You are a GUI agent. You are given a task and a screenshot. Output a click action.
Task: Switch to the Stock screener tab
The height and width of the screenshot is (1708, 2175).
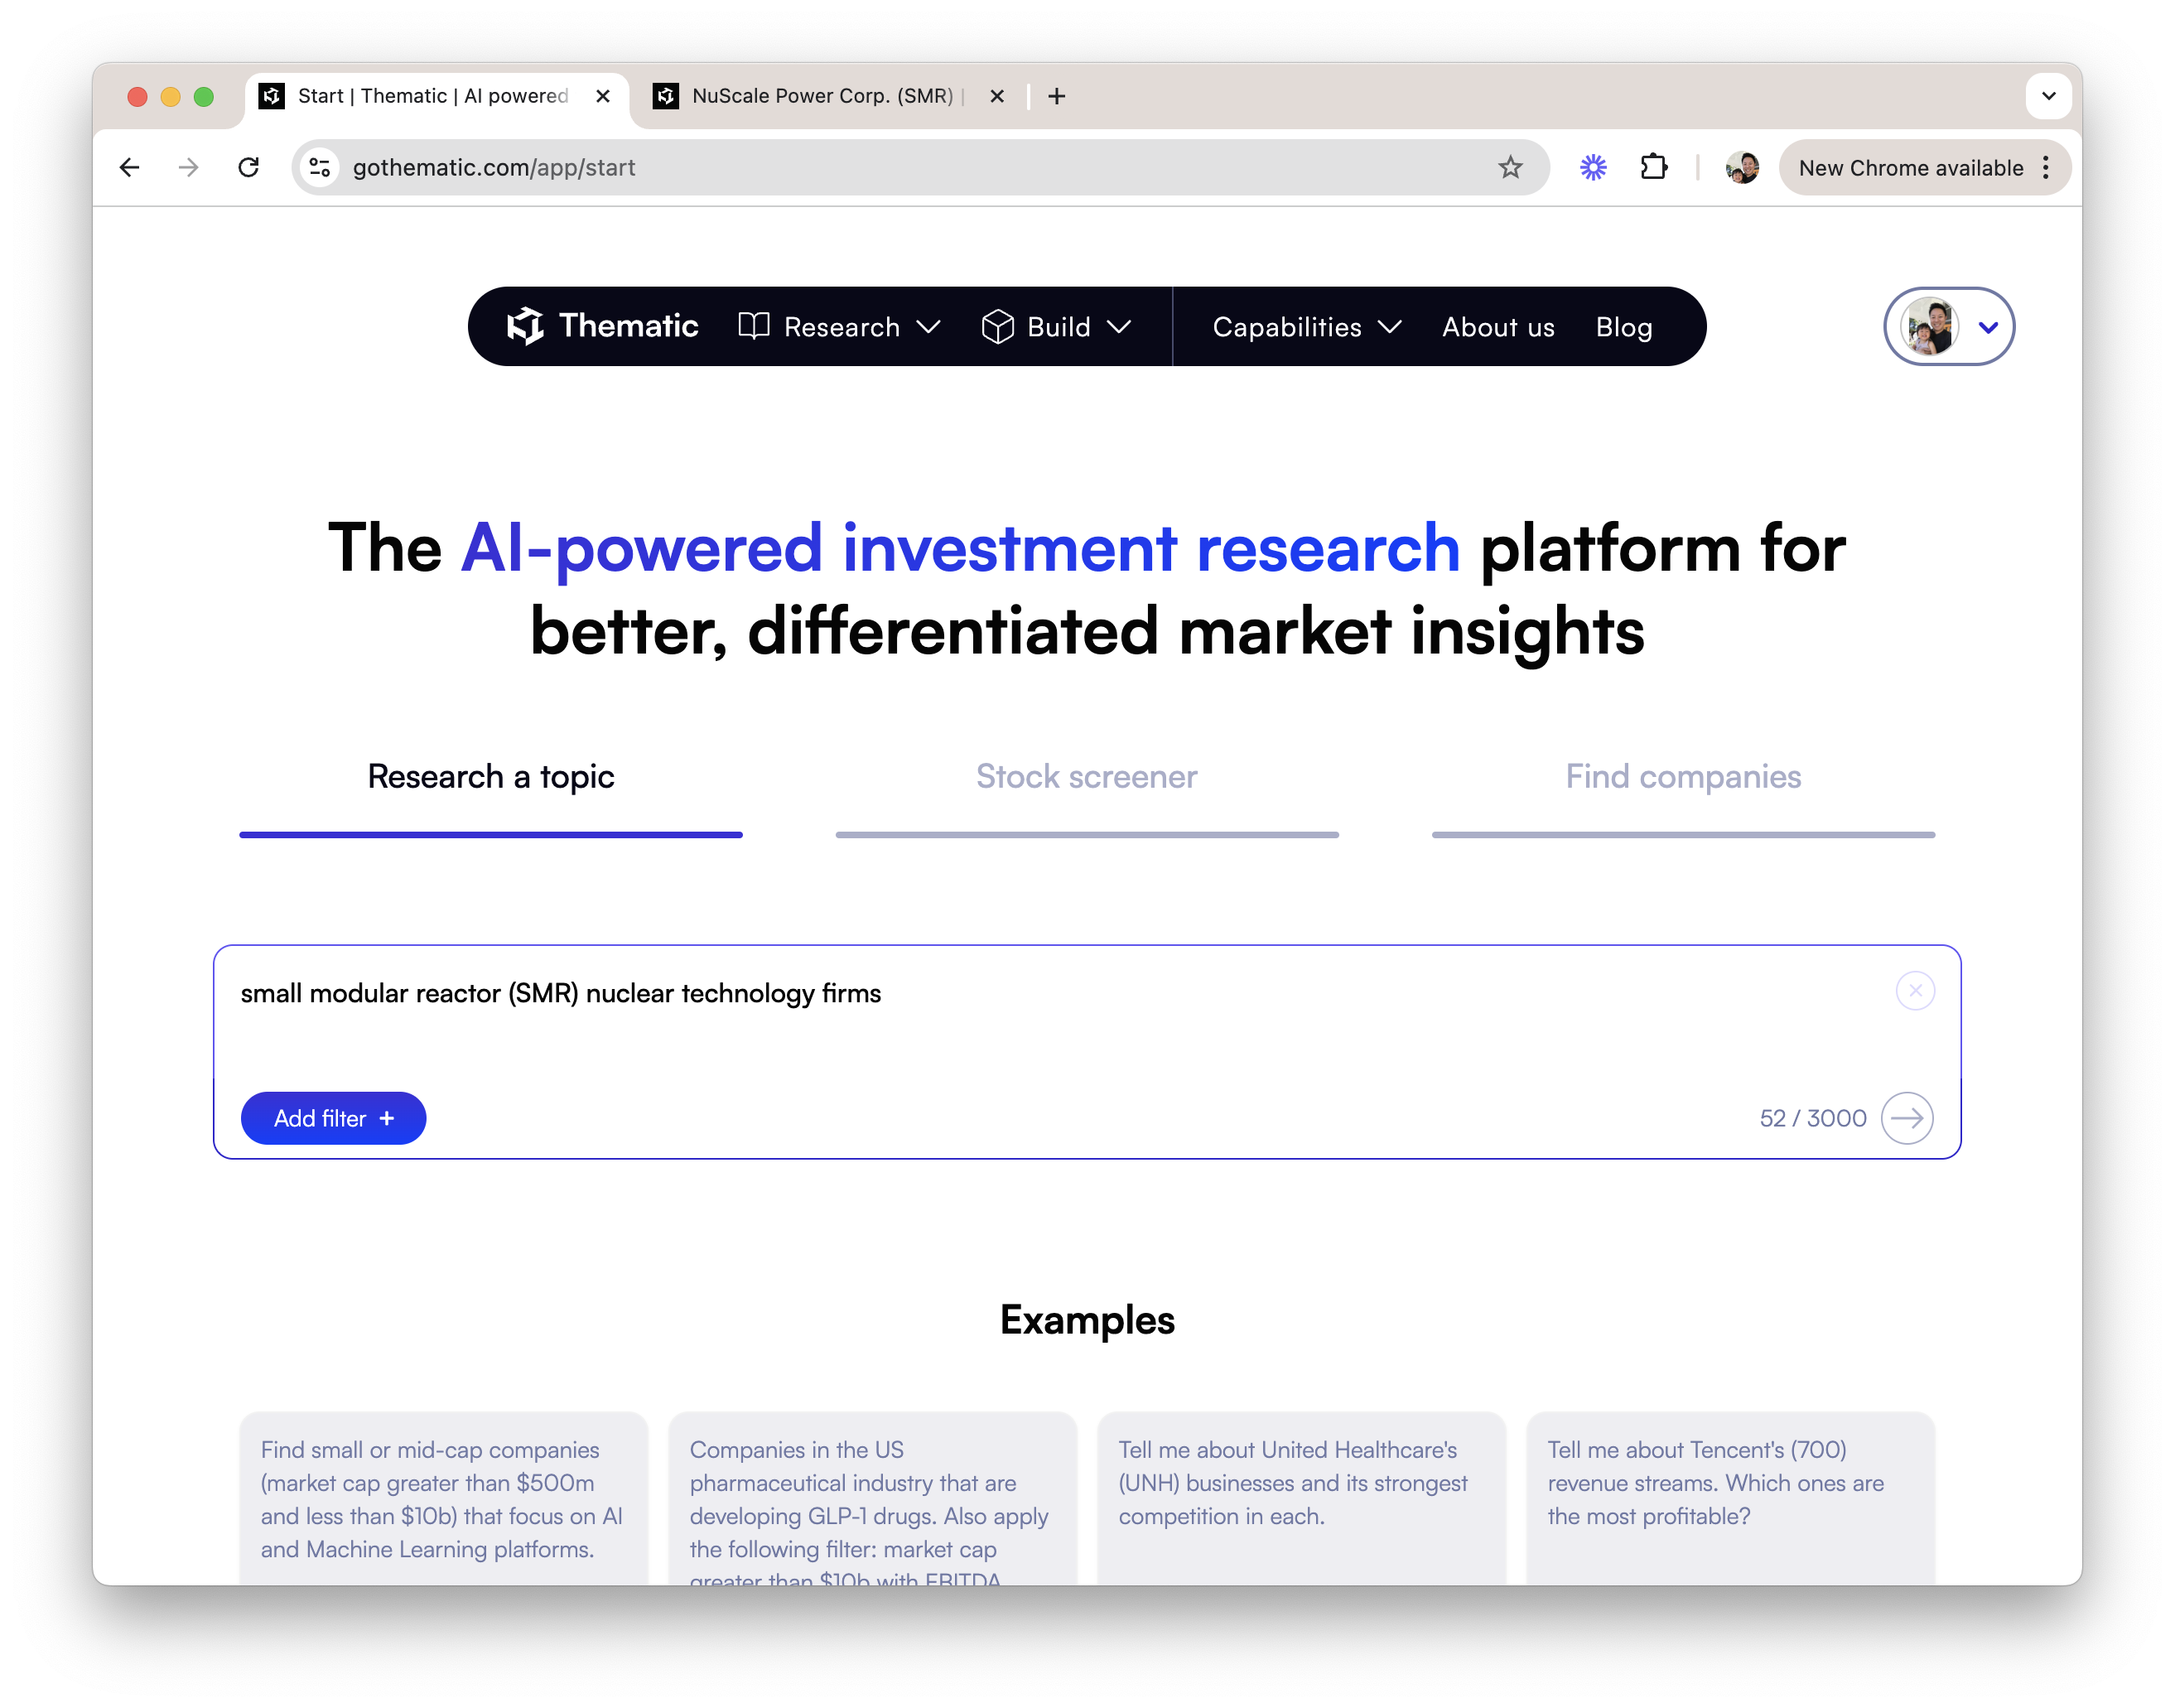click(x=1086, y=777)
